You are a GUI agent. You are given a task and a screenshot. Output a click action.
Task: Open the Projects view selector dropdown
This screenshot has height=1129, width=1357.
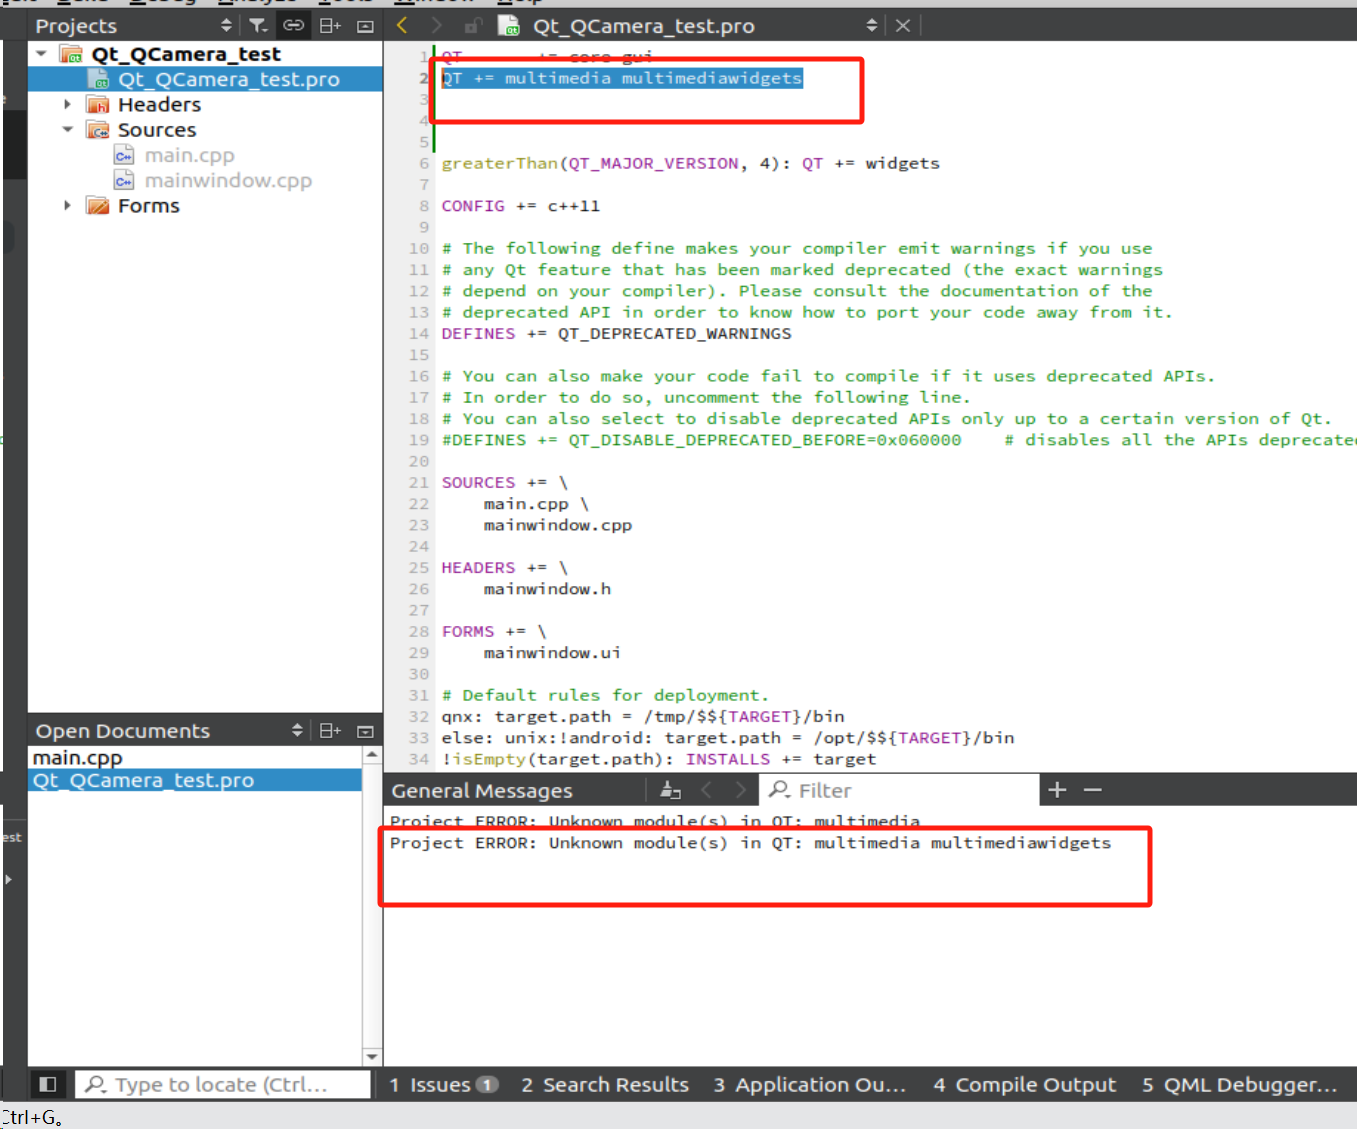[132, 25]
